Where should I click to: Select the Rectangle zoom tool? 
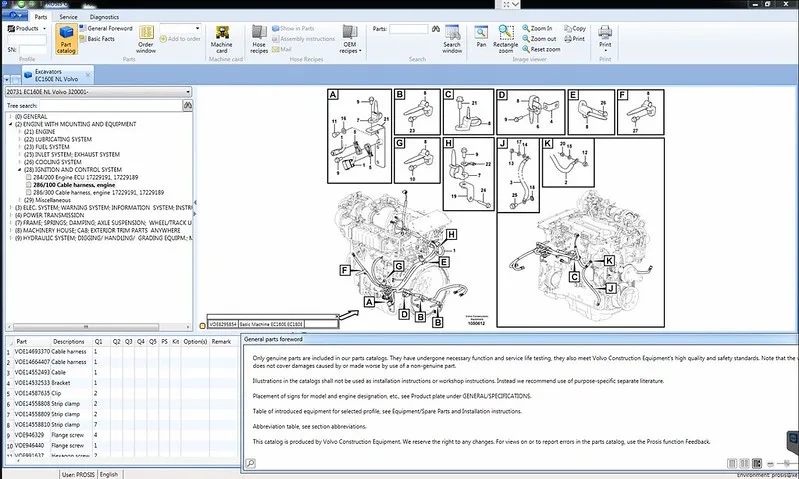click(505, 39)
